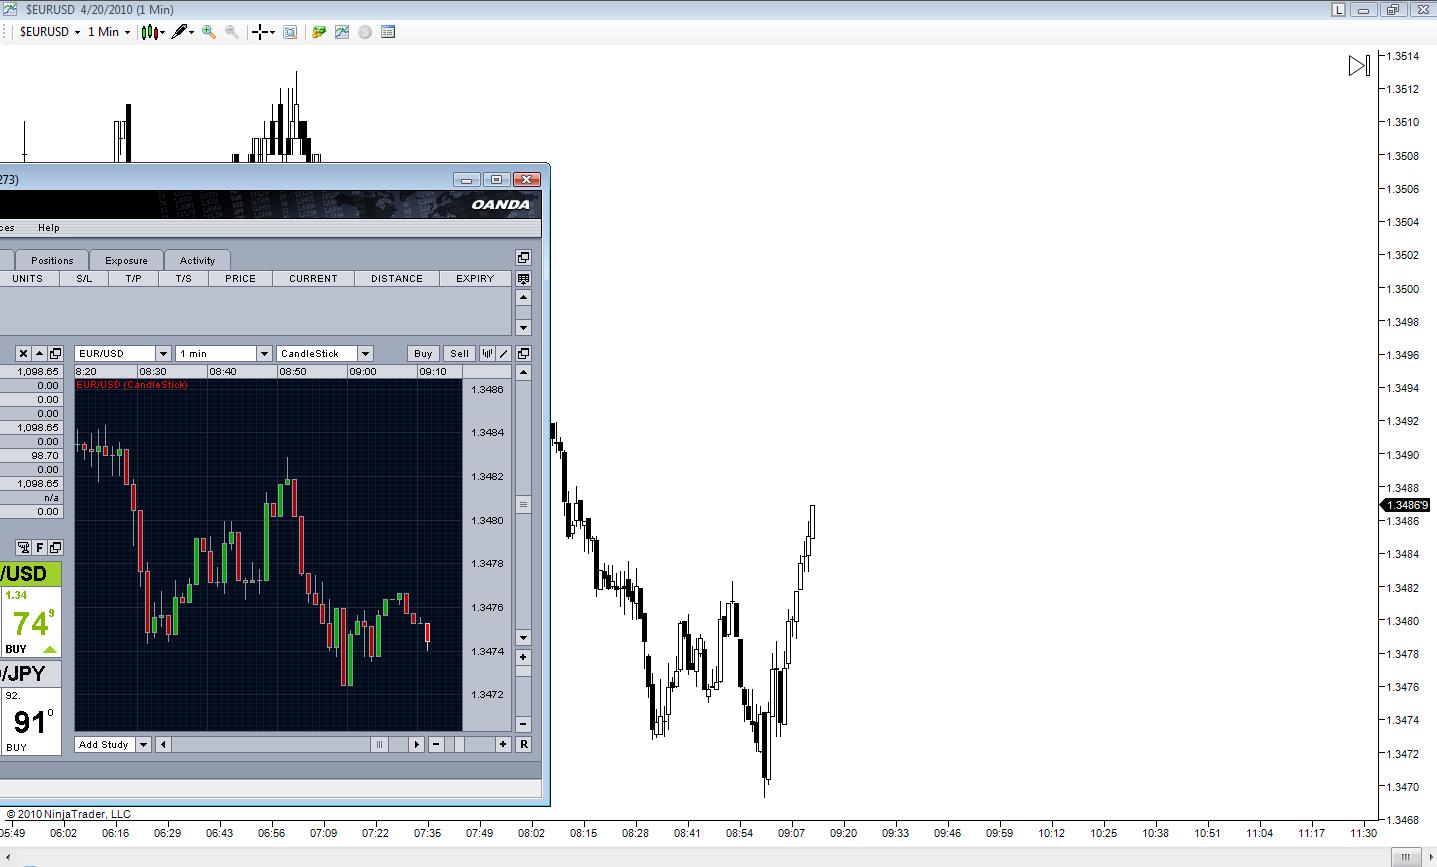Sort by T/P column header
Image resolution: width=1437 pixels, height=867 pixels.
tap(133, 279)
